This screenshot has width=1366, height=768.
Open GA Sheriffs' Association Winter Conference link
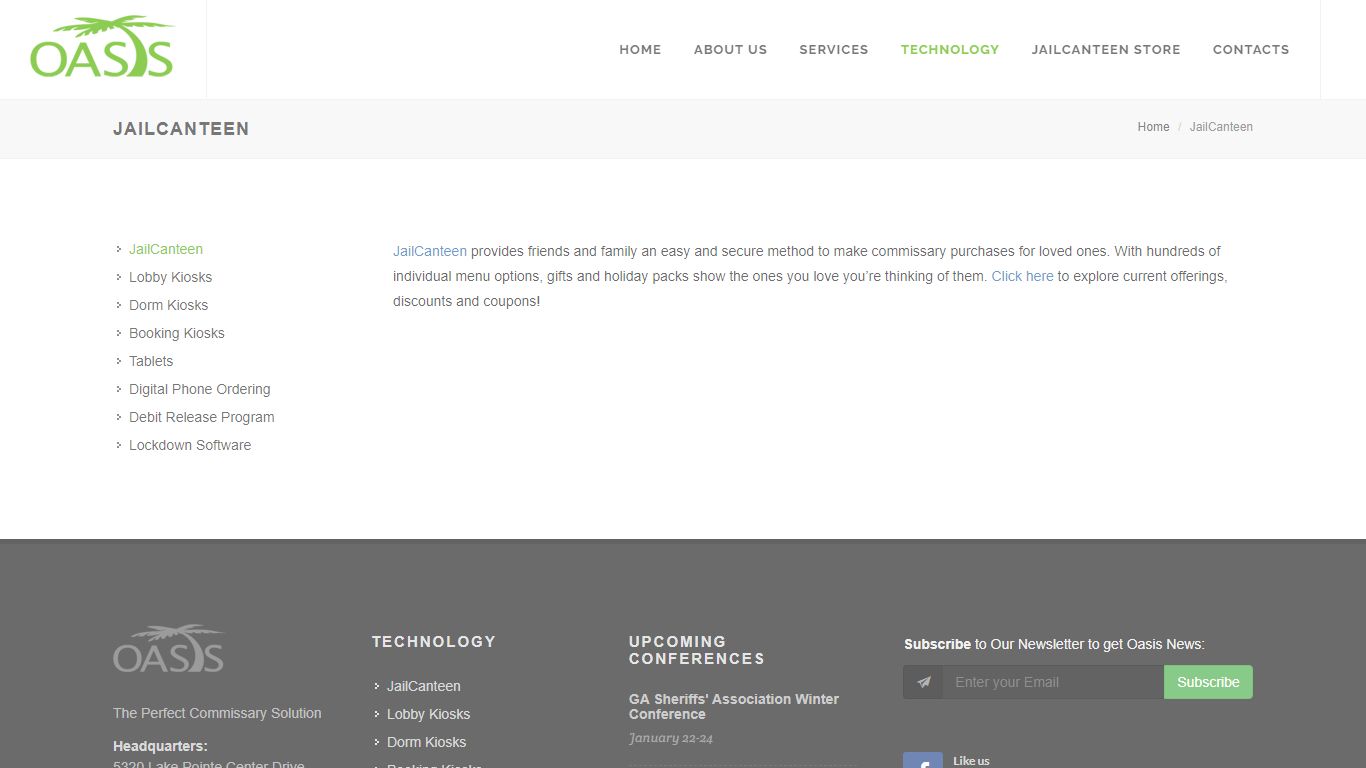pos(734,706)
